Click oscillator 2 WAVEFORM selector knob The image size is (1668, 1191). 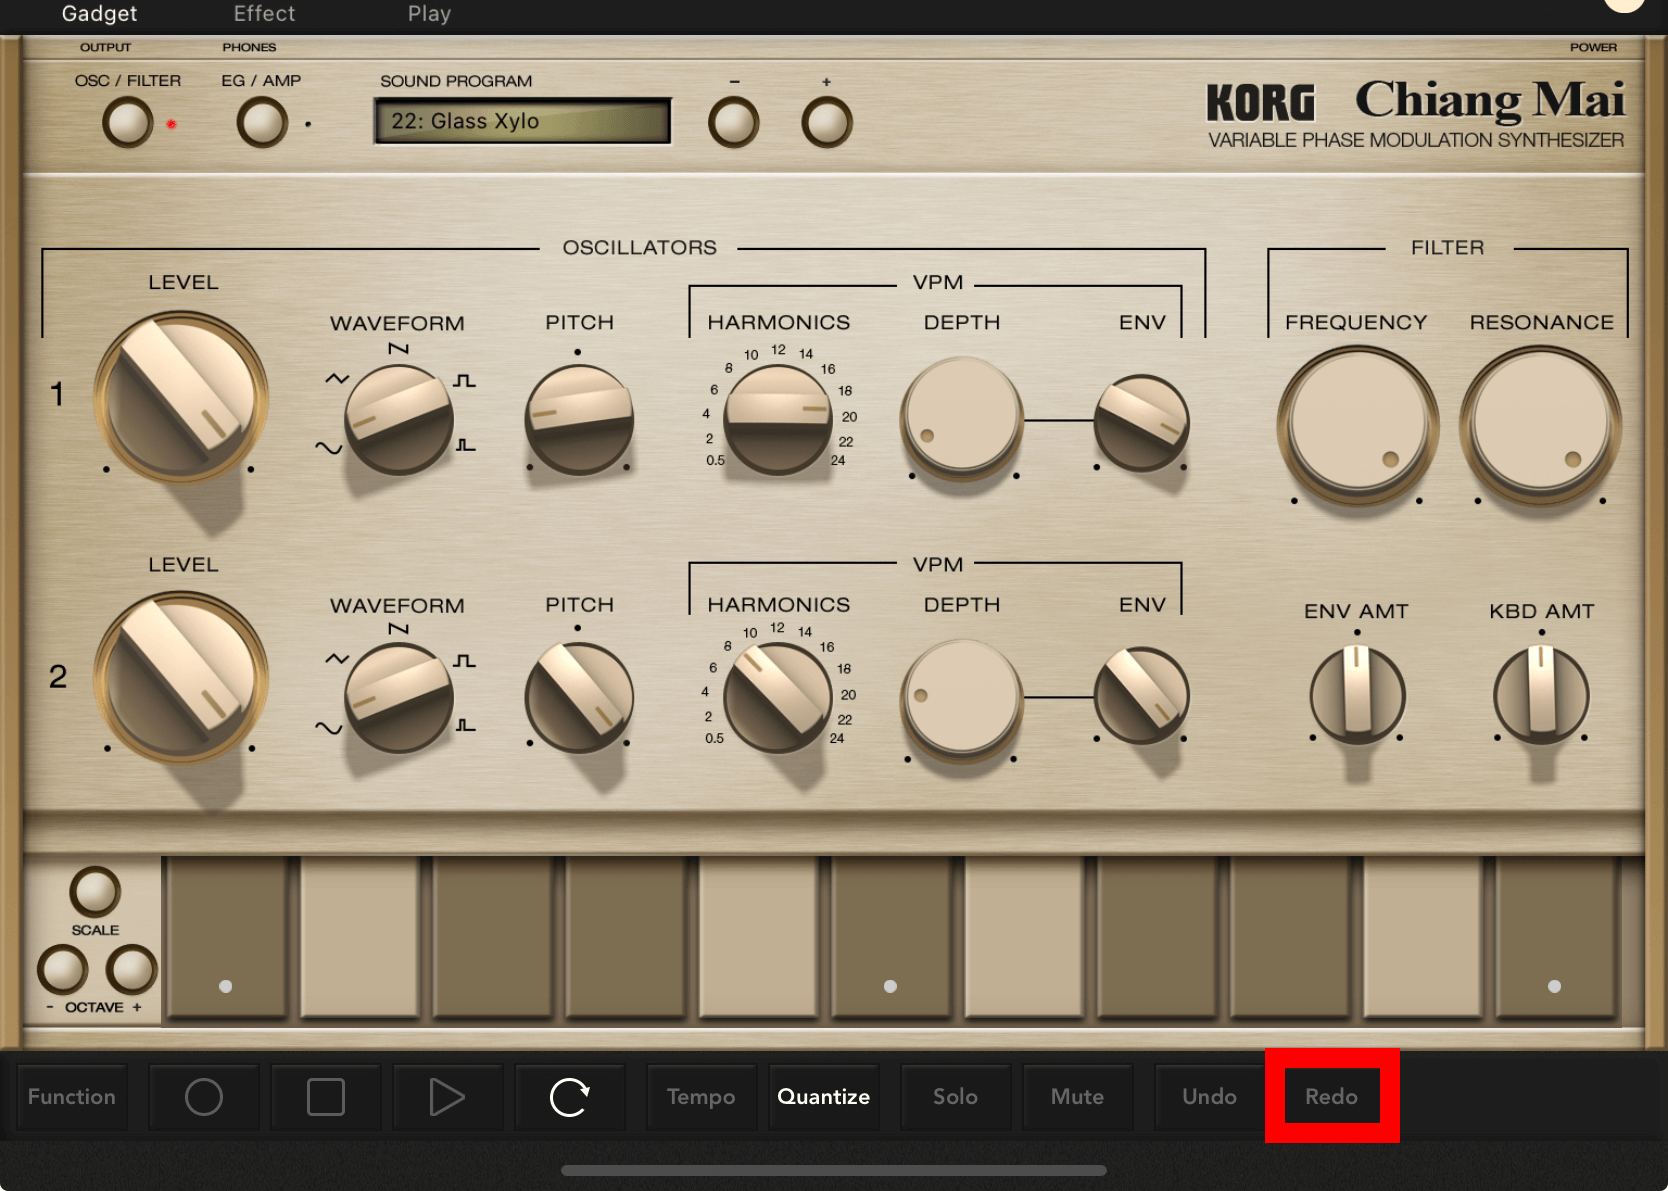[x=399, y=698]
